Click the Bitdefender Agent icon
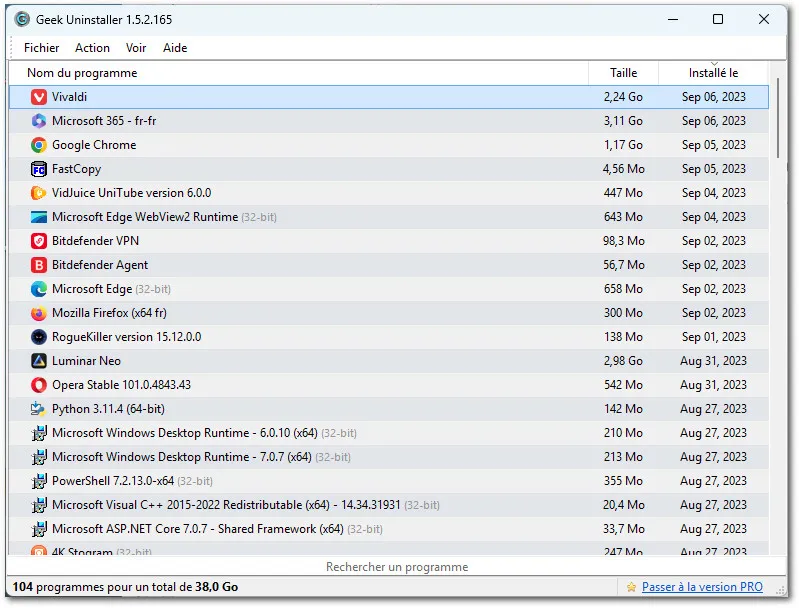The height and width of the screenshot is (608, 799). [39, 265]
